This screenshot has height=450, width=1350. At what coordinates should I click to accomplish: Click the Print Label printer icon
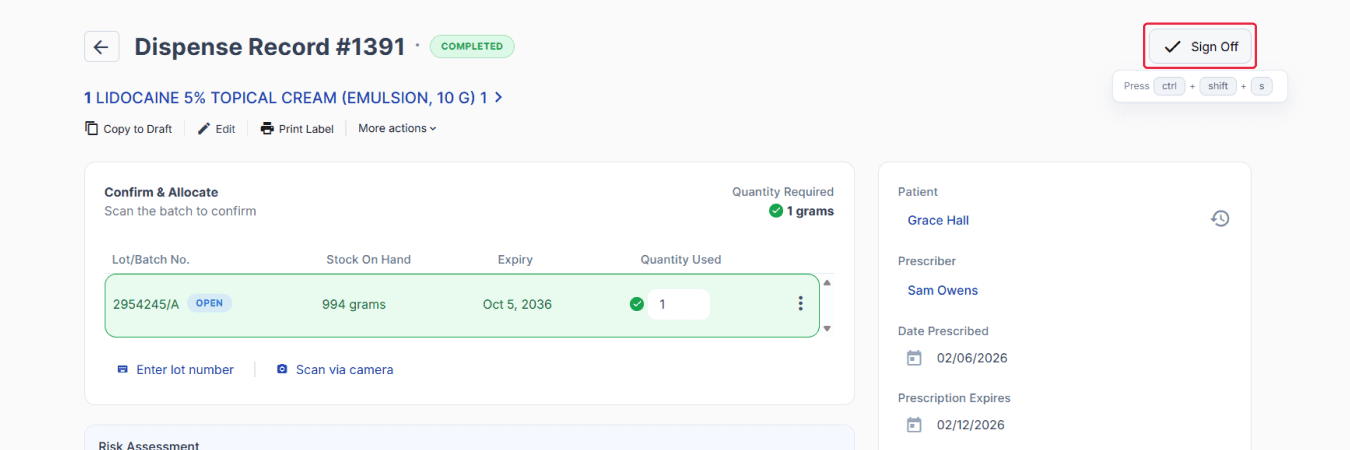coord(267,128)
